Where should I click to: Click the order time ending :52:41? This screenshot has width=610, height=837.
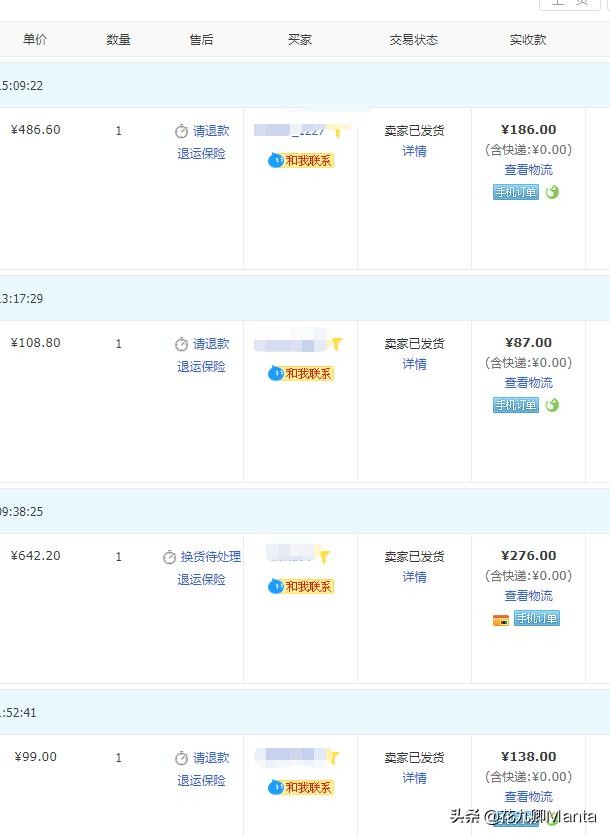coord(18,713)
